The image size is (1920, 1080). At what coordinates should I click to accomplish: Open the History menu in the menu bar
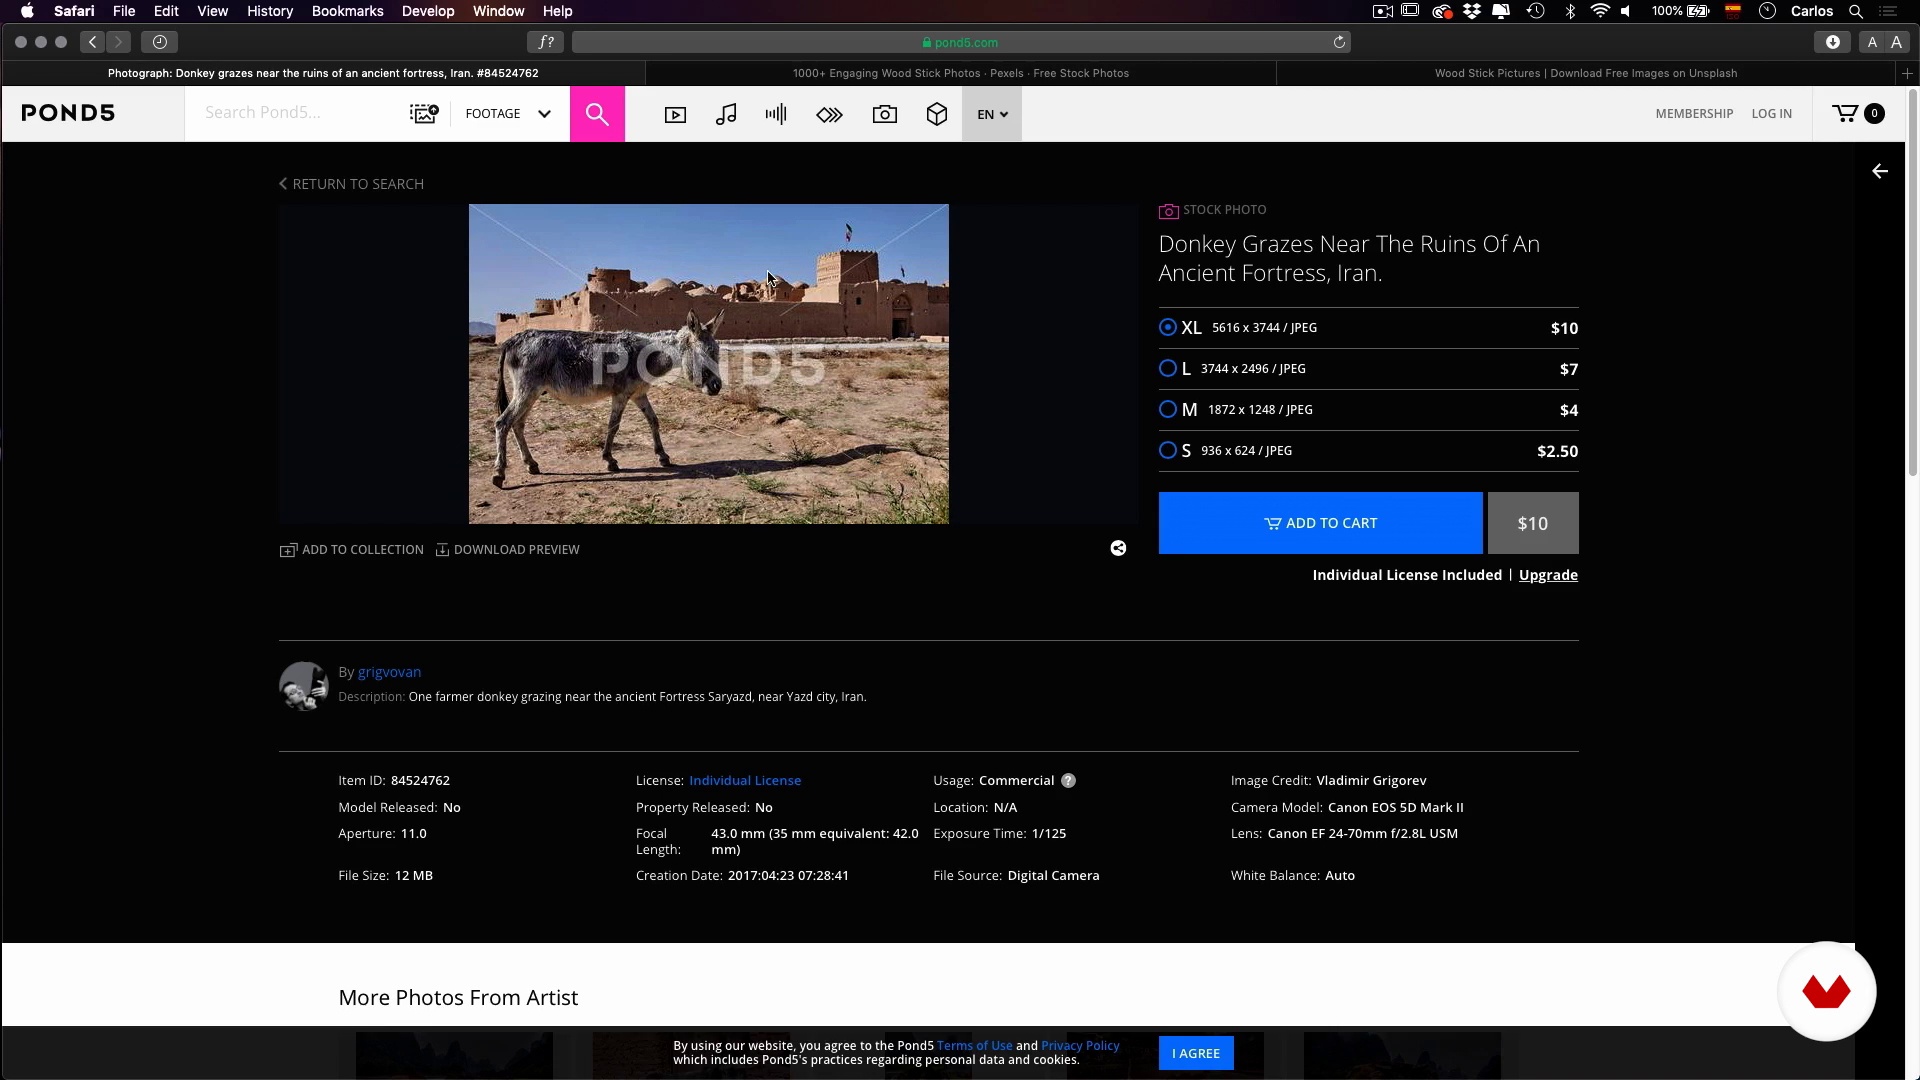pos(270,11)
